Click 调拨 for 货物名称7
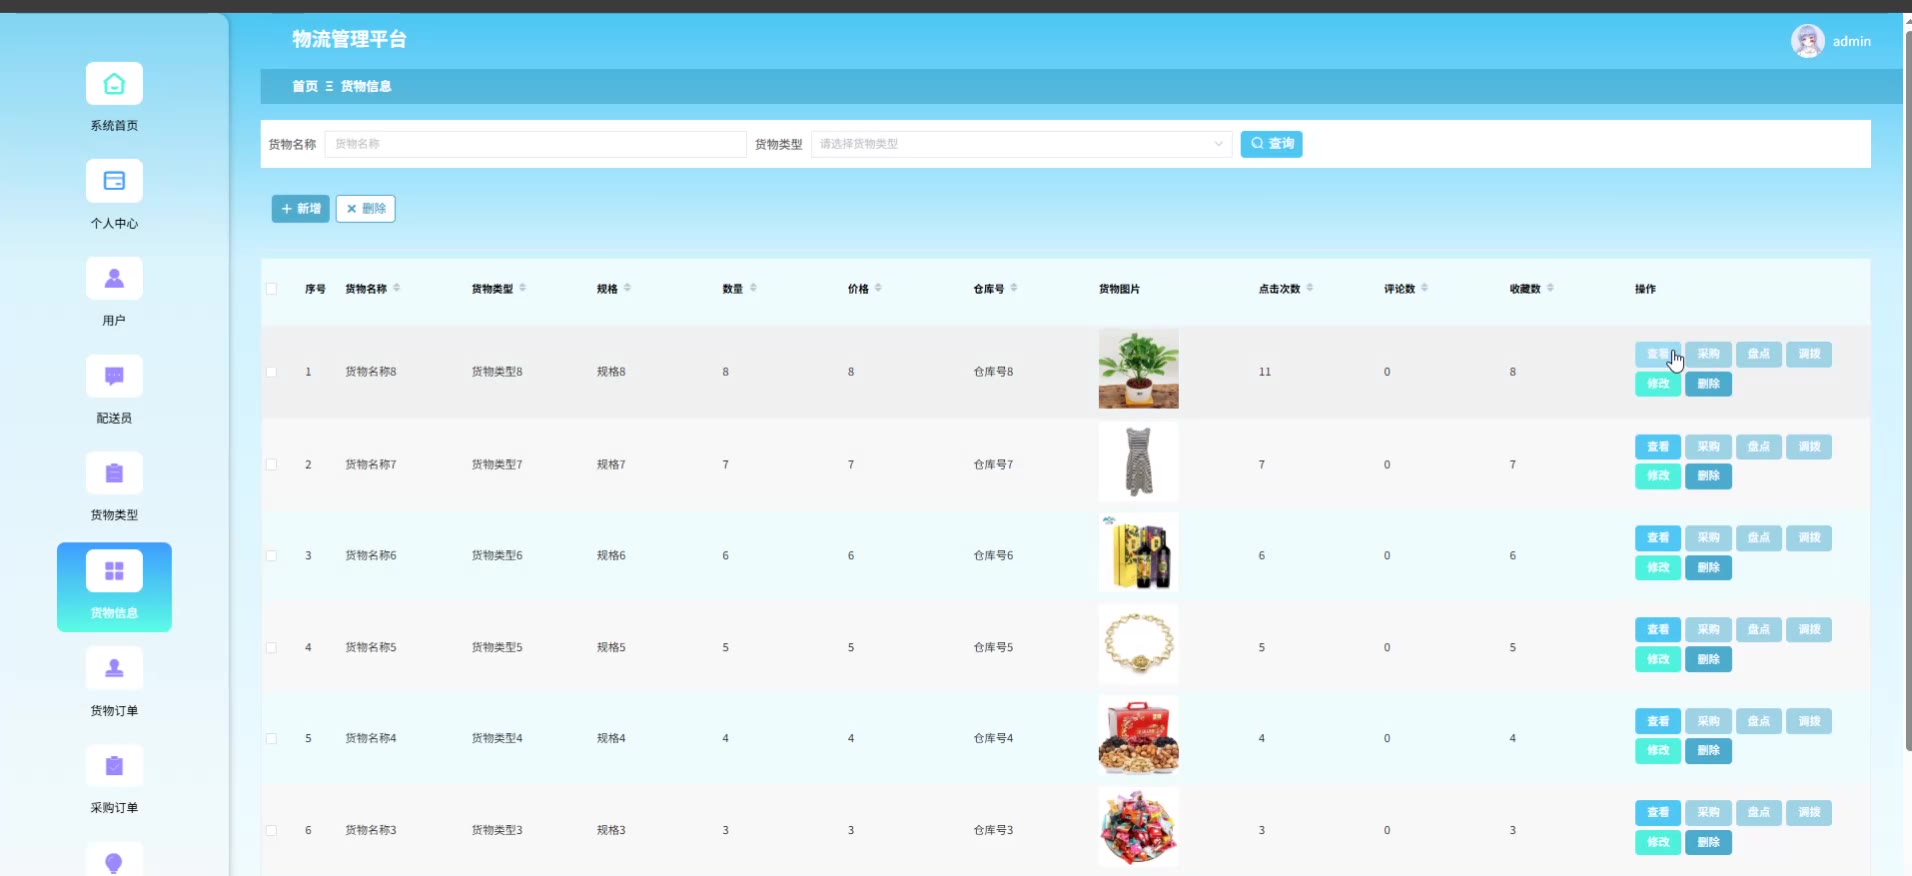This screenshot has width=1912, height=876. [1809, 446]
